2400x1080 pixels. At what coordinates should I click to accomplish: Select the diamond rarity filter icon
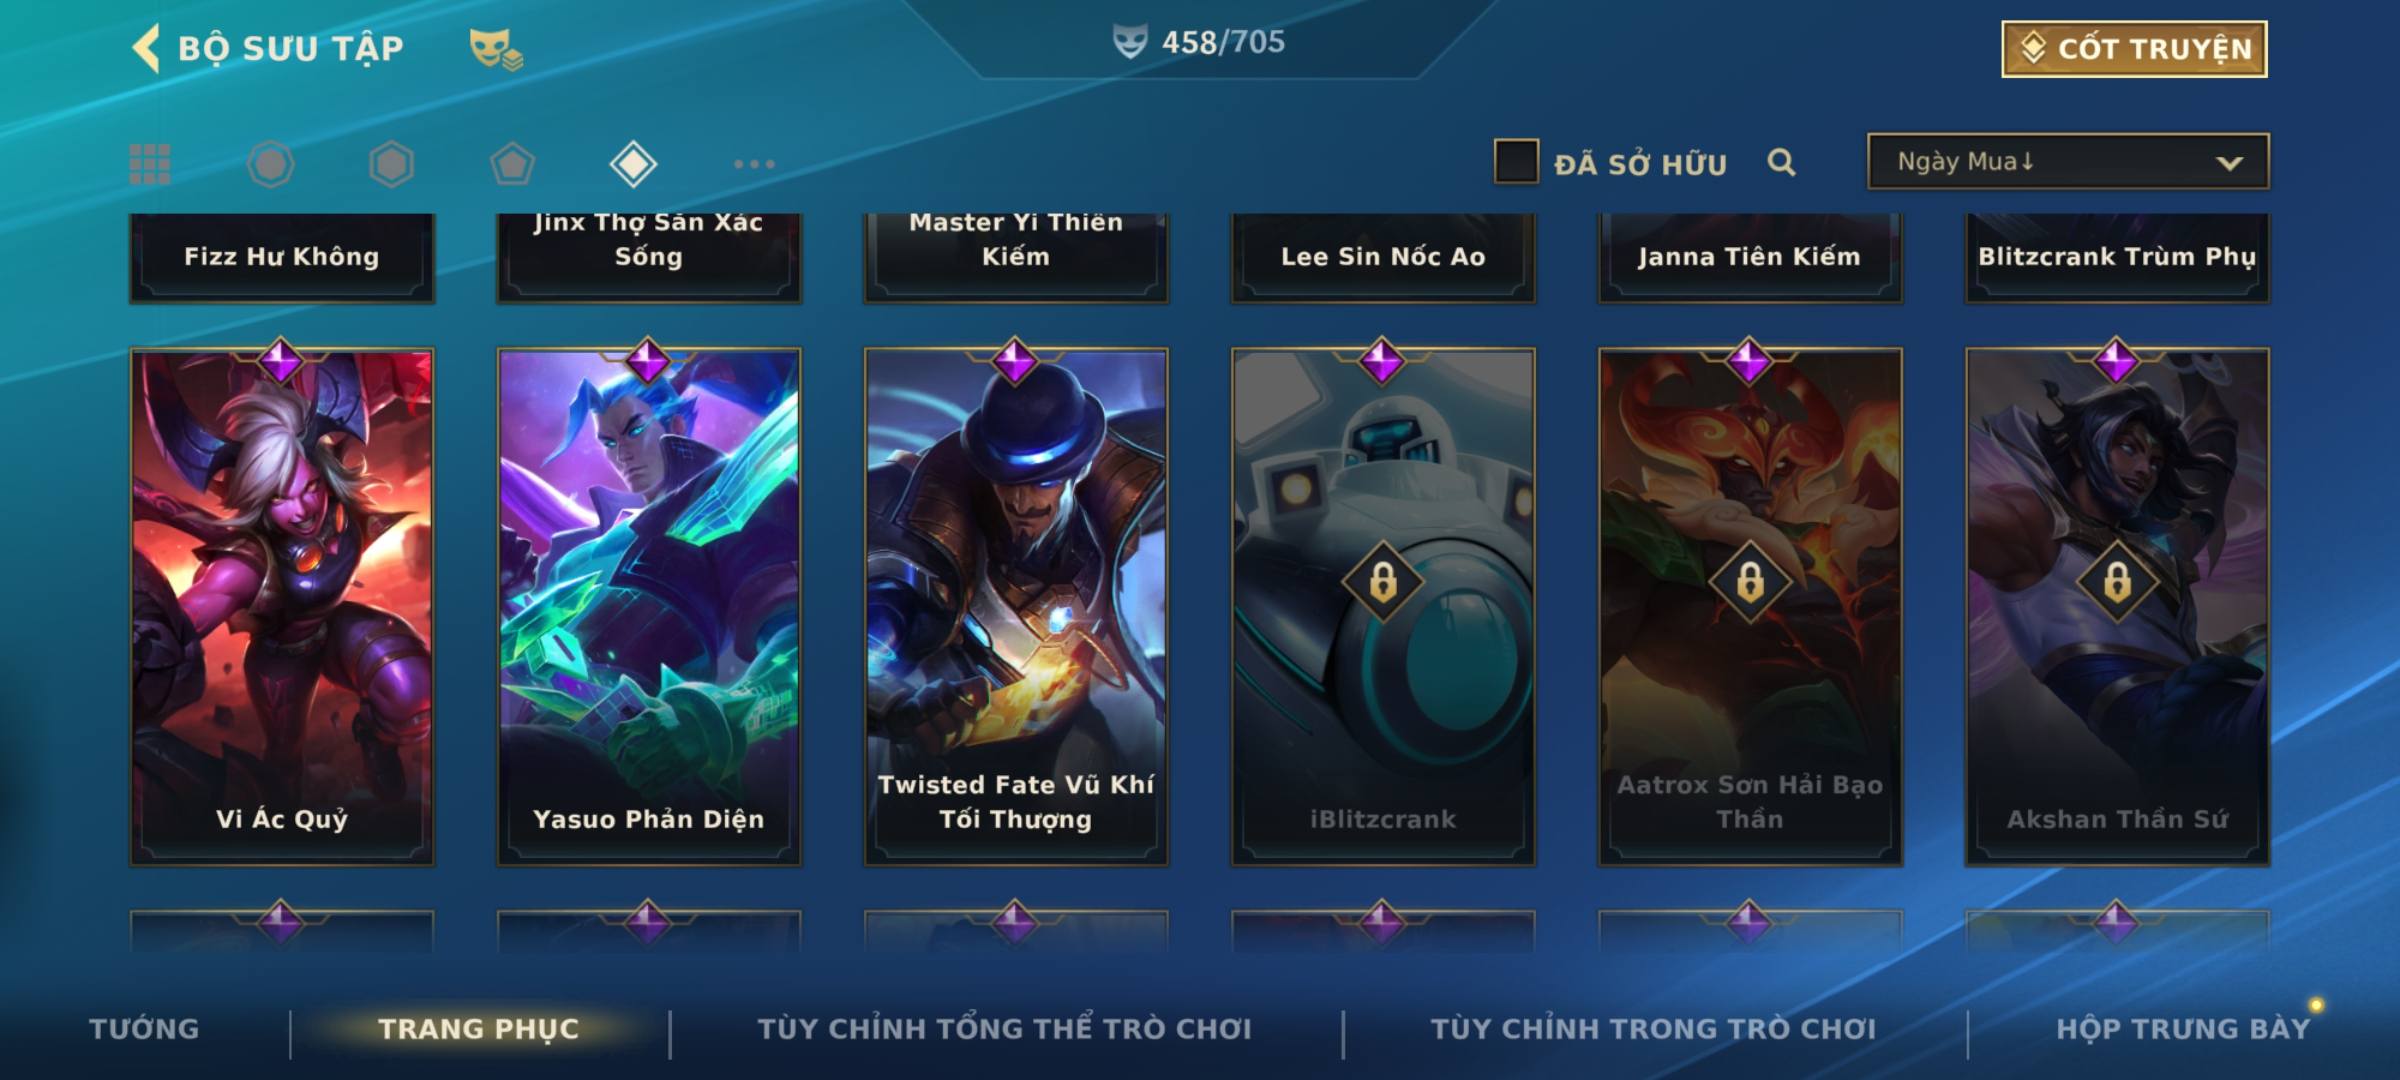[x=633, y=164]
